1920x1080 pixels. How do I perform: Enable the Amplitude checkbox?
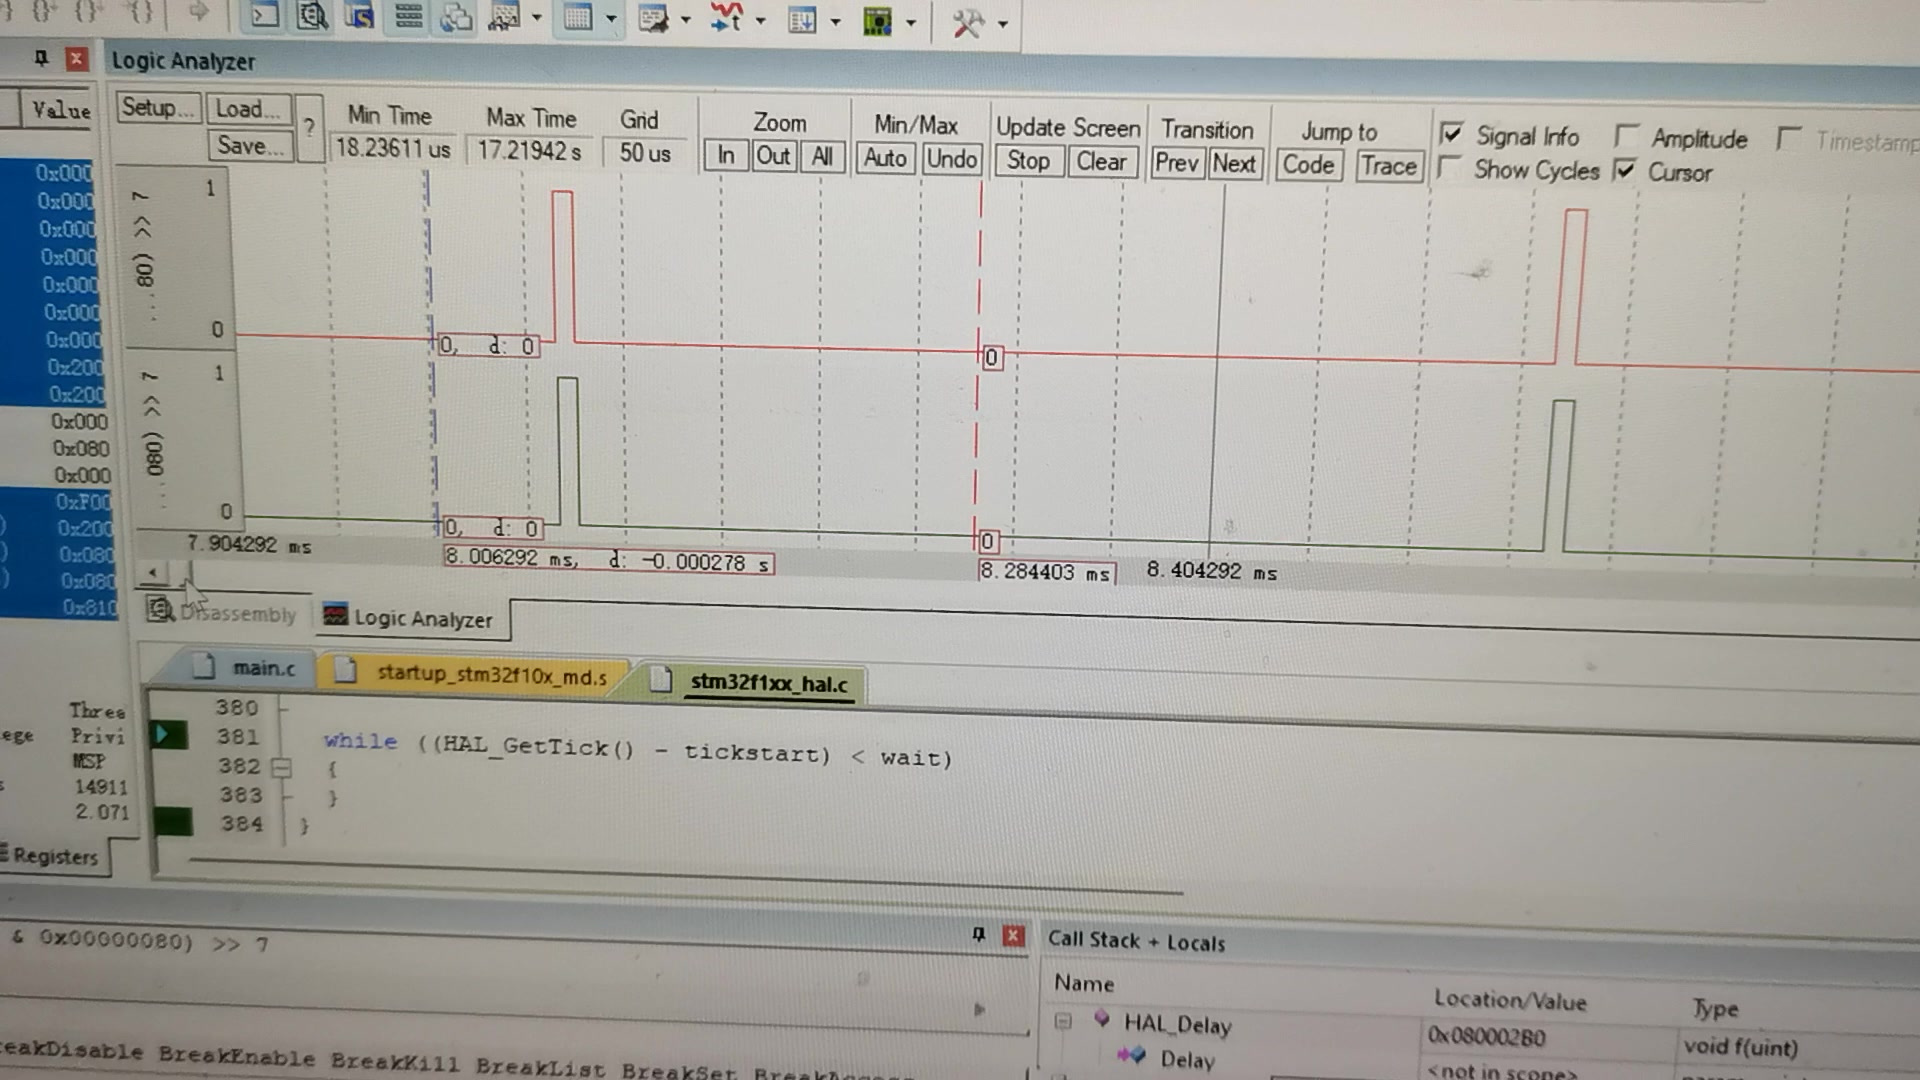coord(1627,136)
